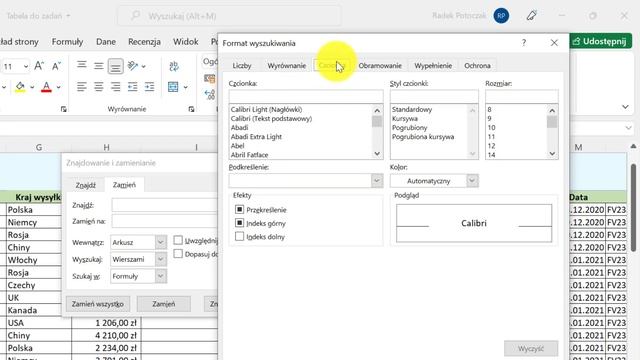Open the Wyszukaj Wierszami dropdown
The image size is (640, 360).
(161, 259)
